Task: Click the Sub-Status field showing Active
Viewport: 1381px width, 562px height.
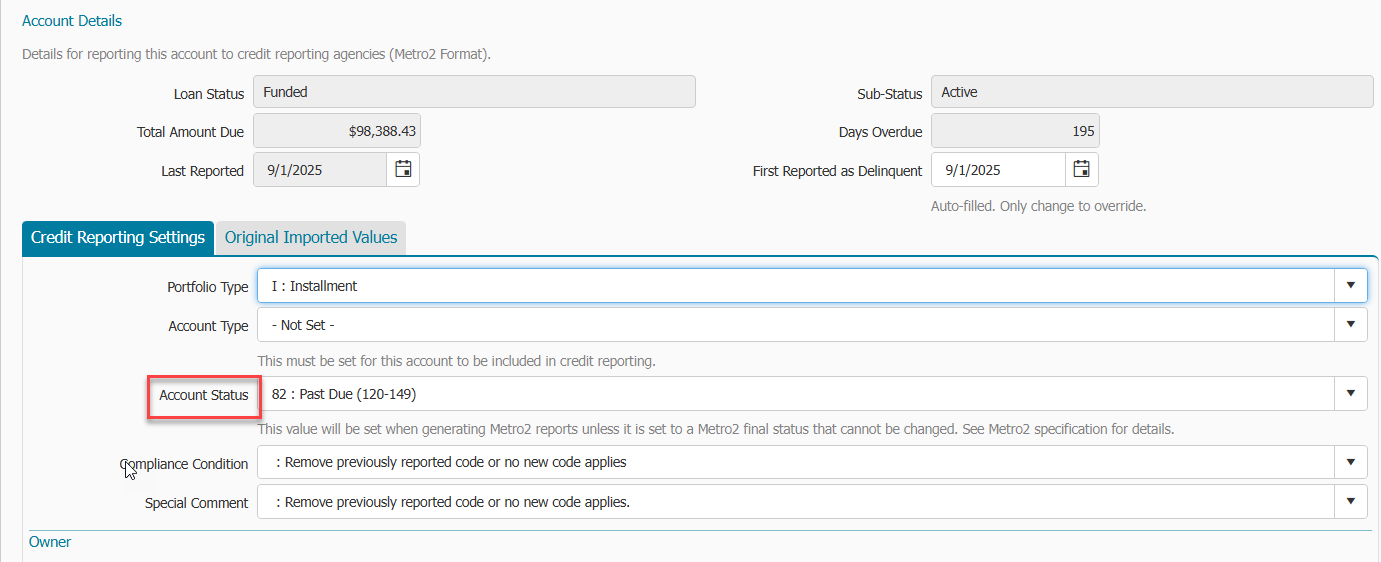Action: tap(1151, 92)
